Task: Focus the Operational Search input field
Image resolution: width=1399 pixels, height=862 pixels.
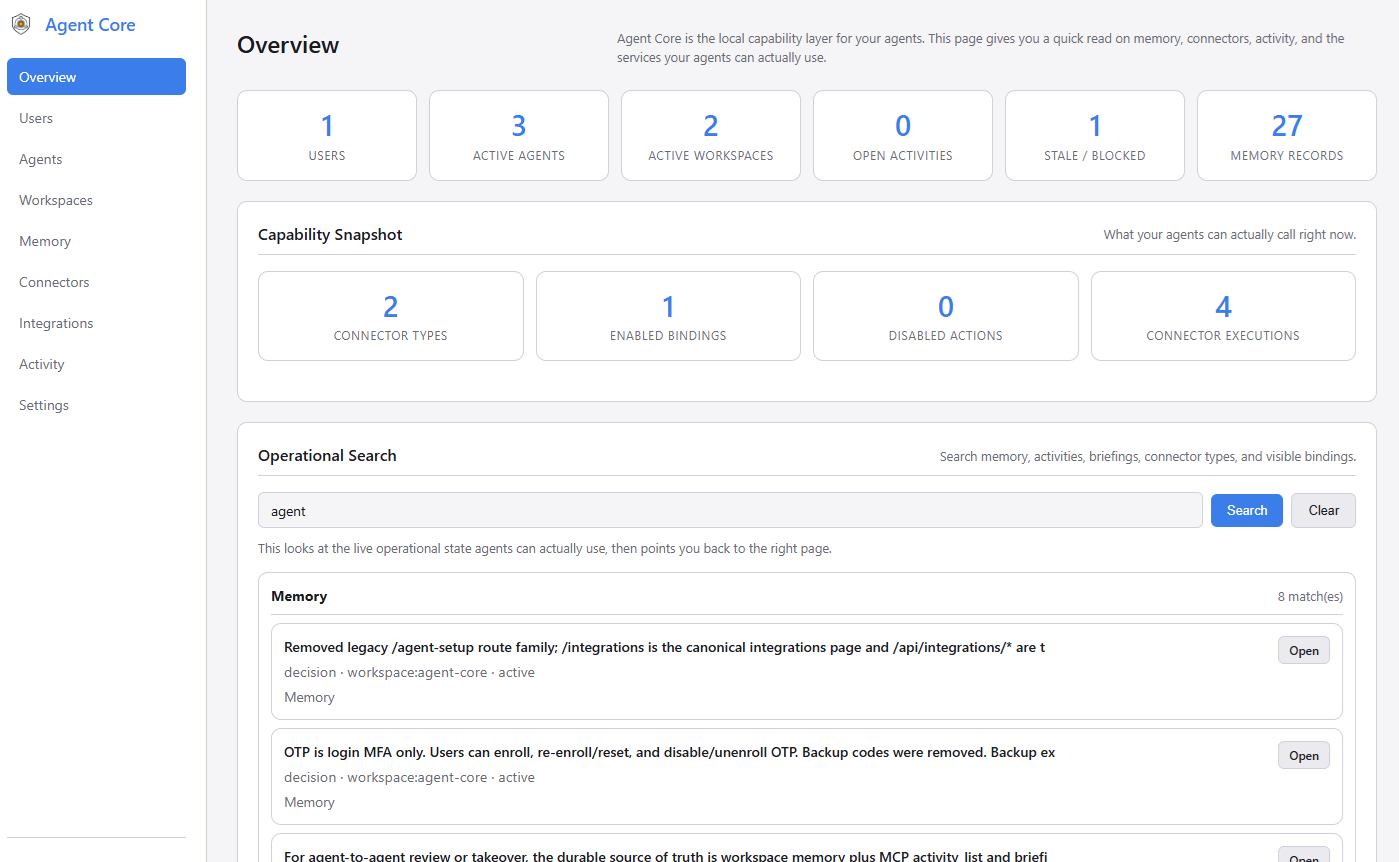Action: pos(730,510)
